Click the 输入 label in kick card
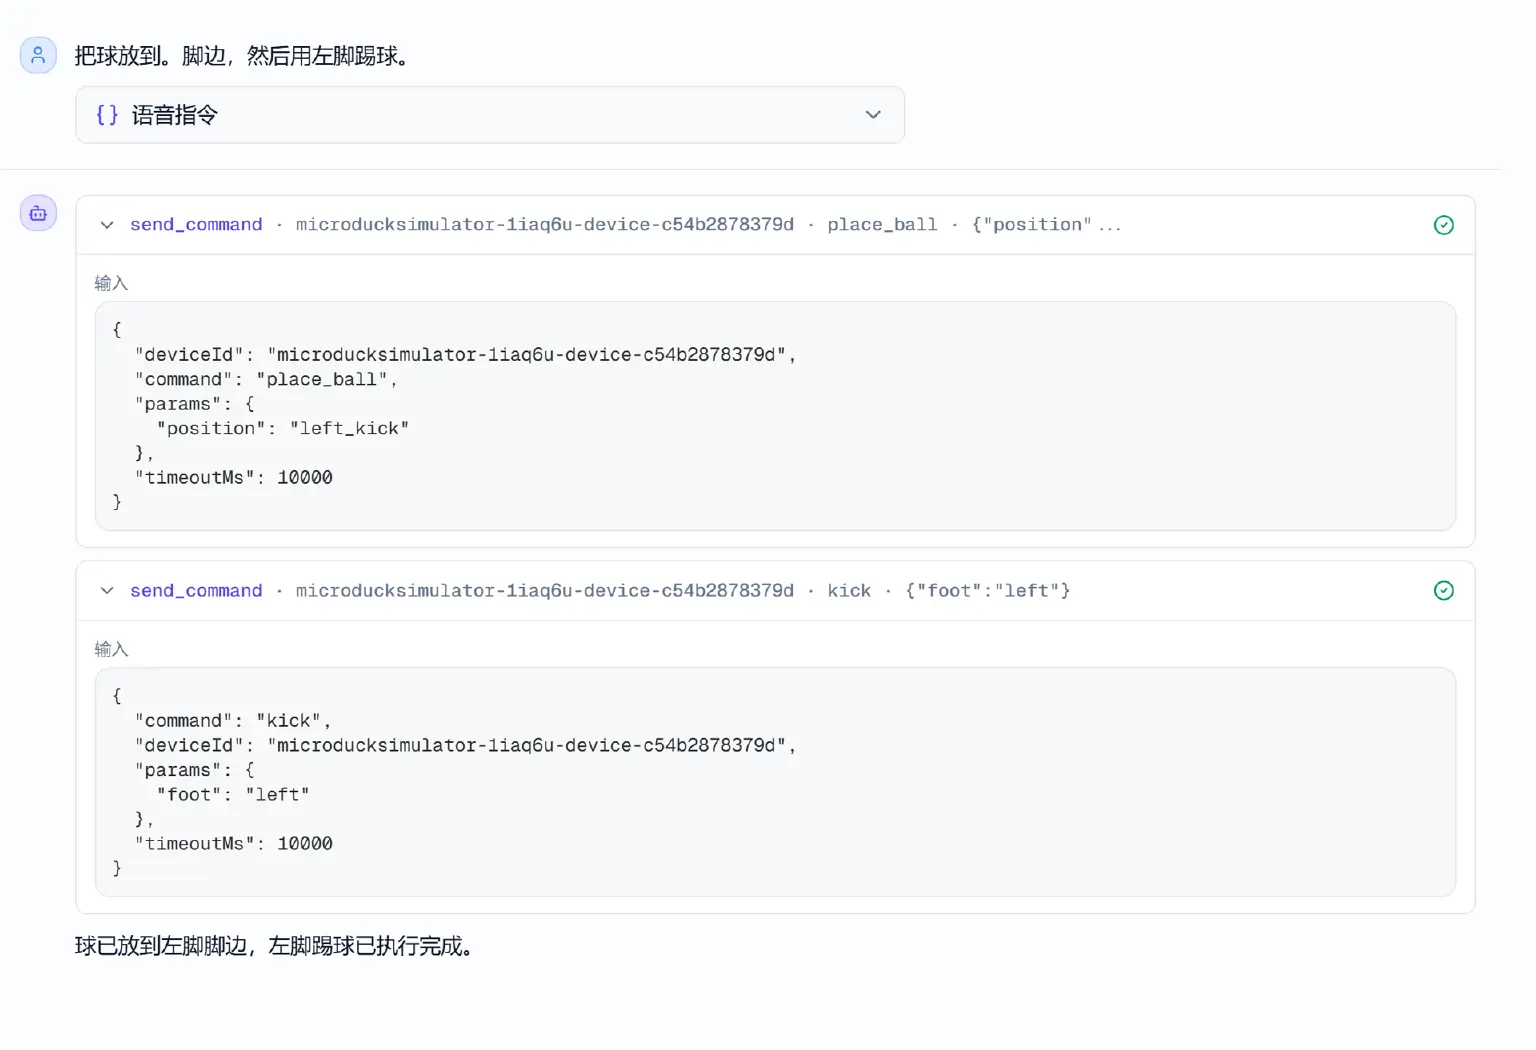 click(111, 649)
